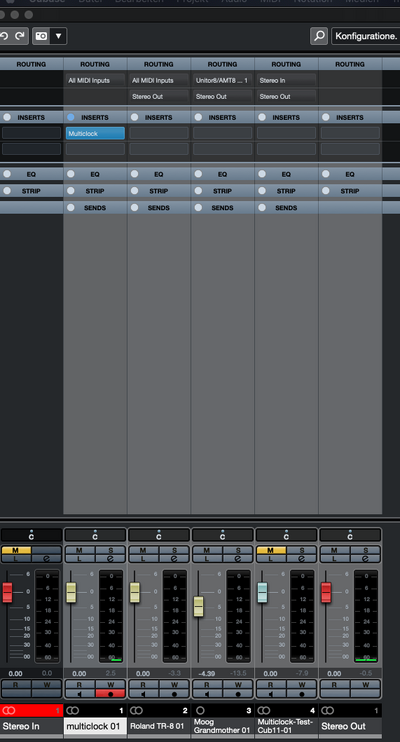Expand the SENDS section header on multiclock 01
The image size is (400, 742).
point(95,207)
